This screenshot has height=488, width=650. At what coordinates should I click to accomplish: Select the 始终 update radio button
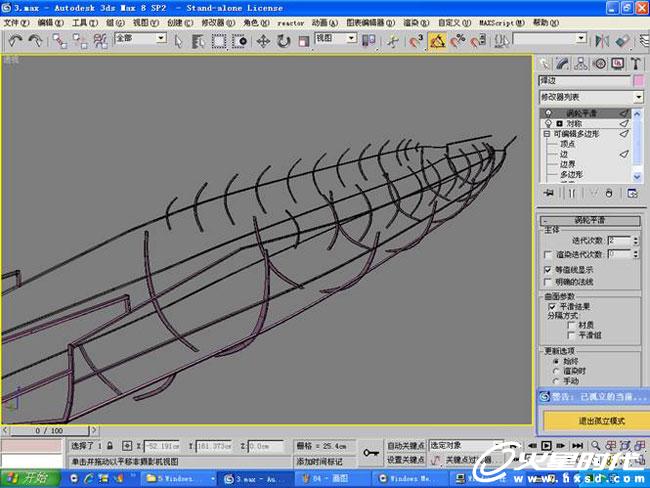coord(556,361)
